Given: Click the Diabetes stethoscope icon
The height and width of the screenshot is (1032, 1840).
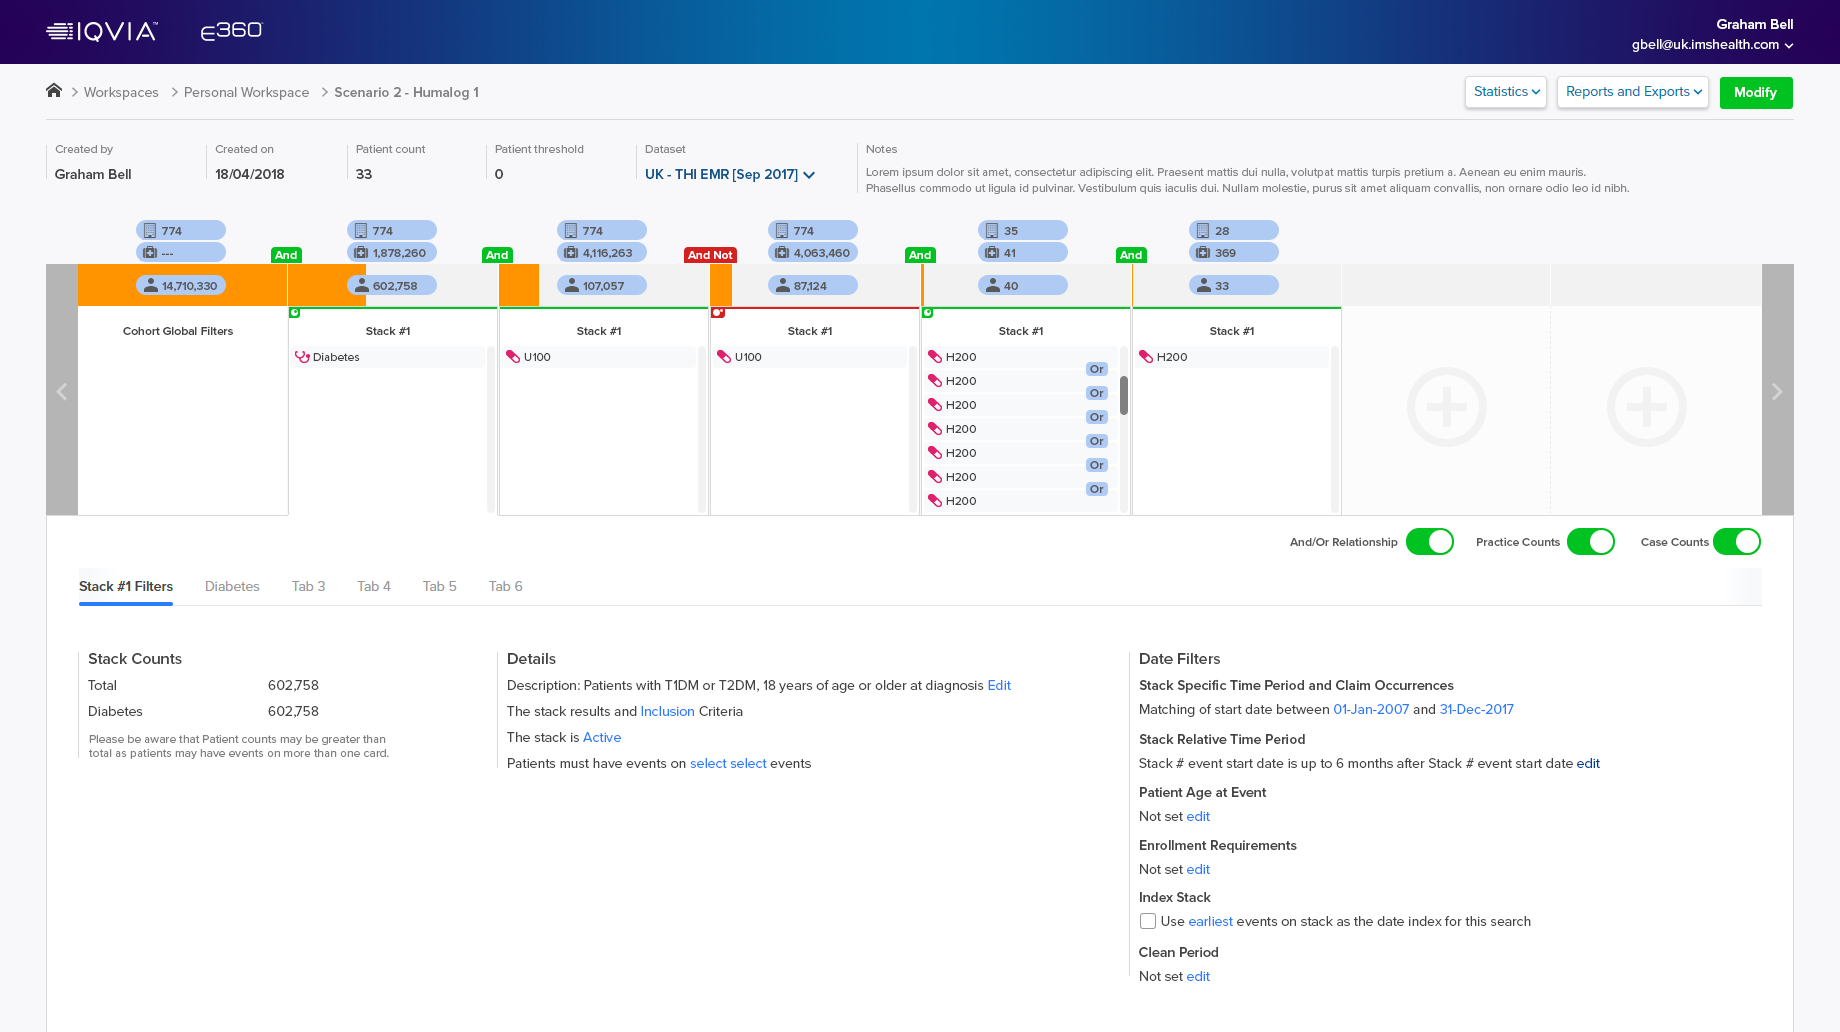Looking at the screenshot, I should click(302, 357).
